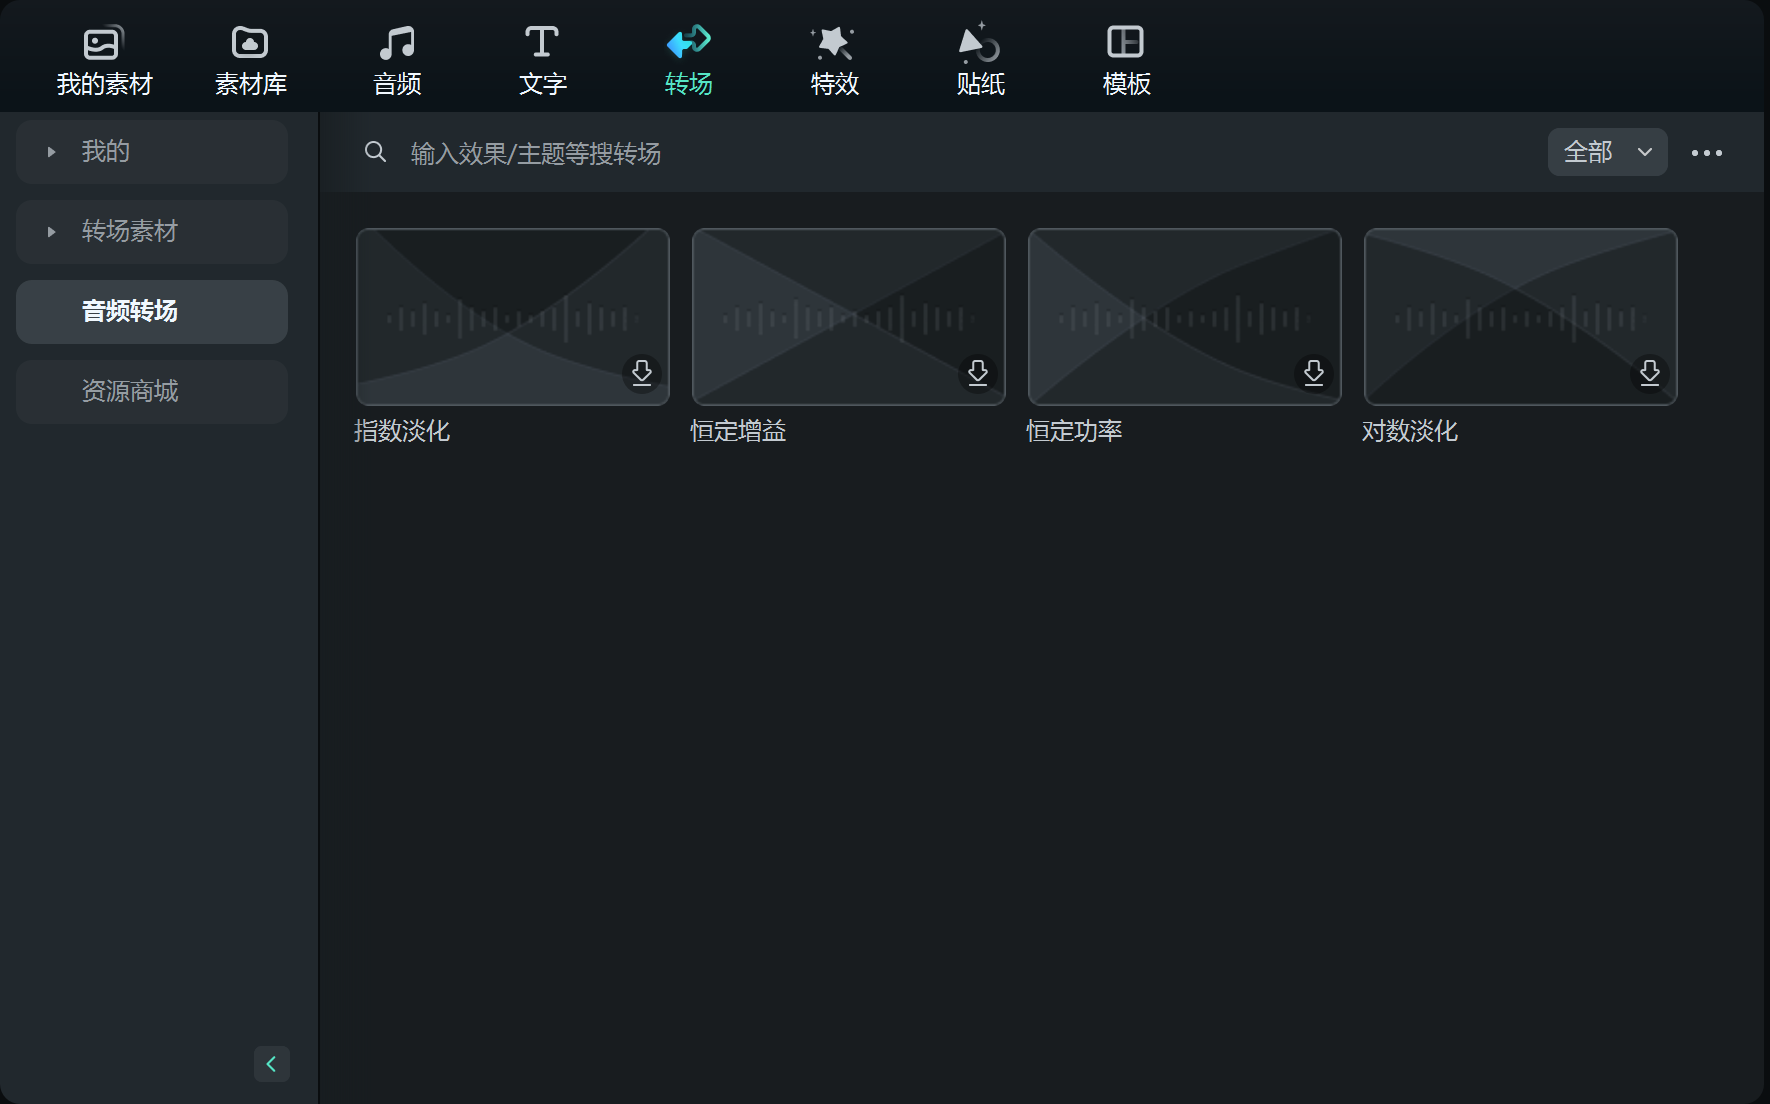Download the 指数淡化 transition
The image size is (1770, 1104).
(x=642, y=373)
